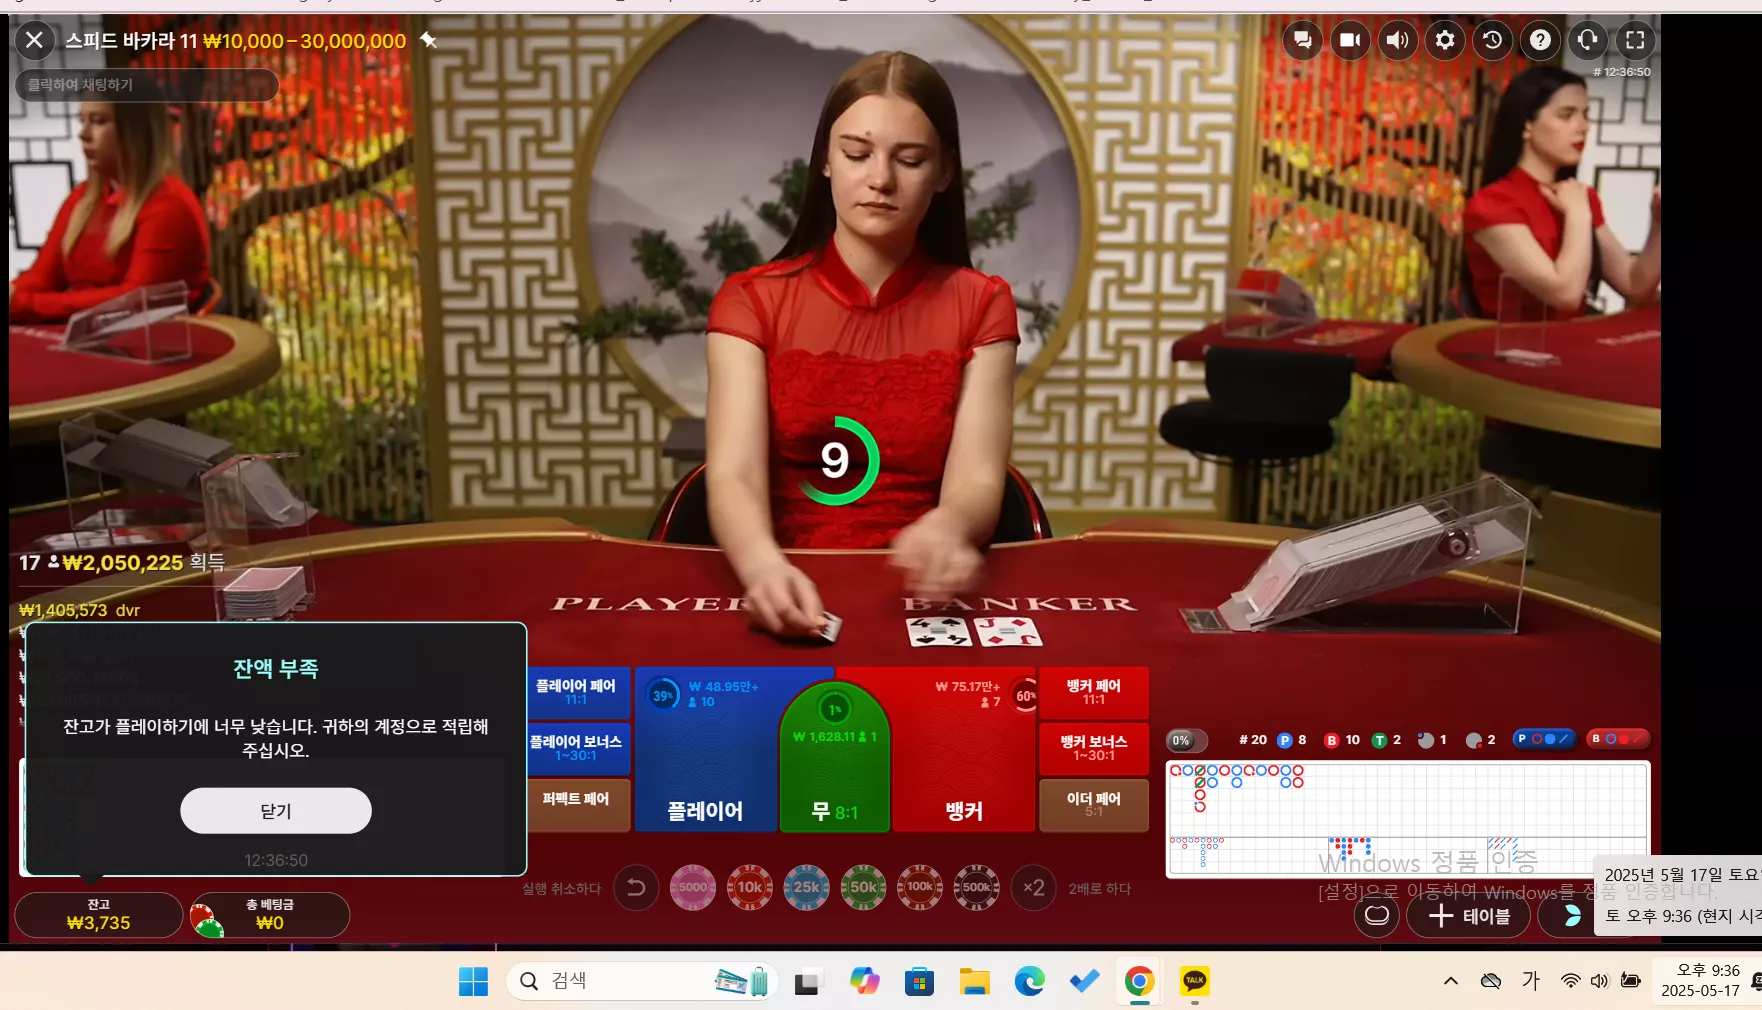Screen dimensions: 1762x1010
Task: Open the + 테이블 add table button
Action: (1469, 916)
